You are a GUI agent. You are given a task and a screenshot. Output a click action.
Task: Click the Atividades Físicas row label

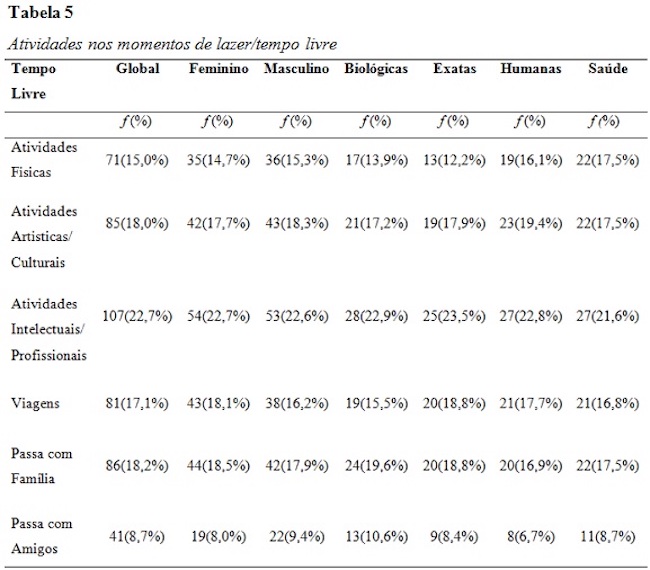coord(43,158)
